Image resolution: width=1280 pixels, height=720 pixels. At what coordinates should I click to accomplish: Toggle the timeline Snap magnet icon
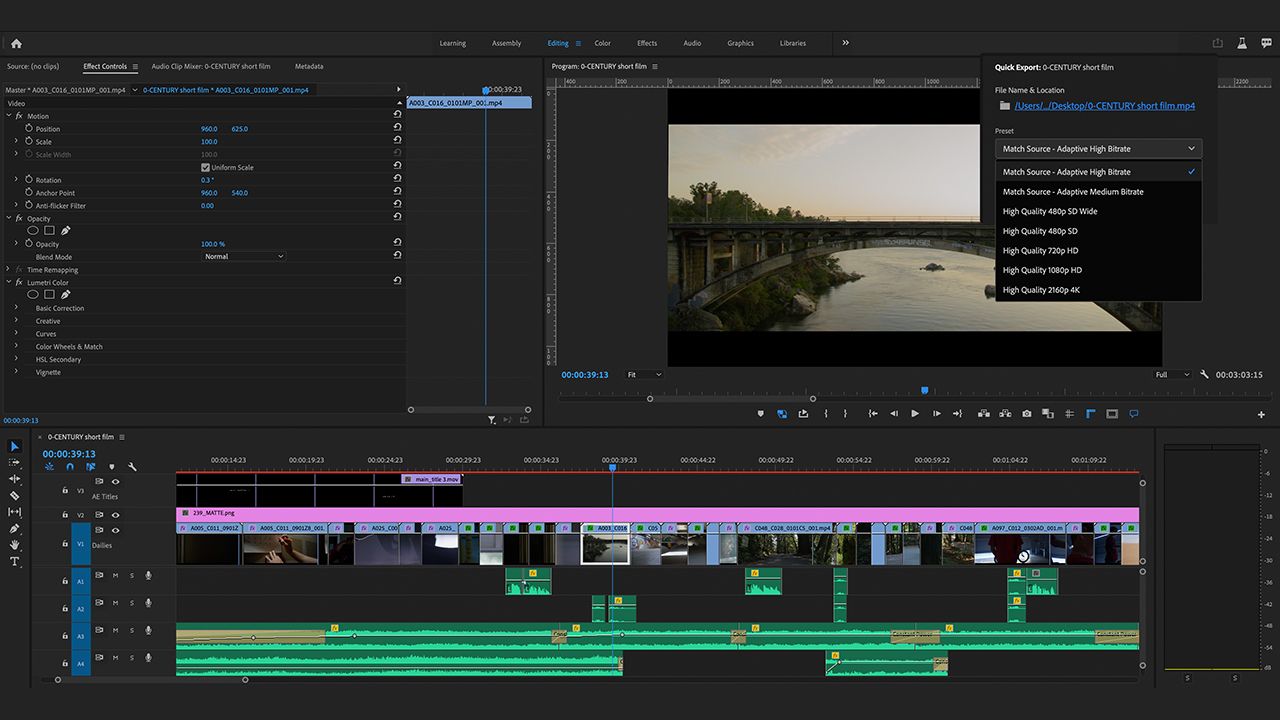(70, 467)
